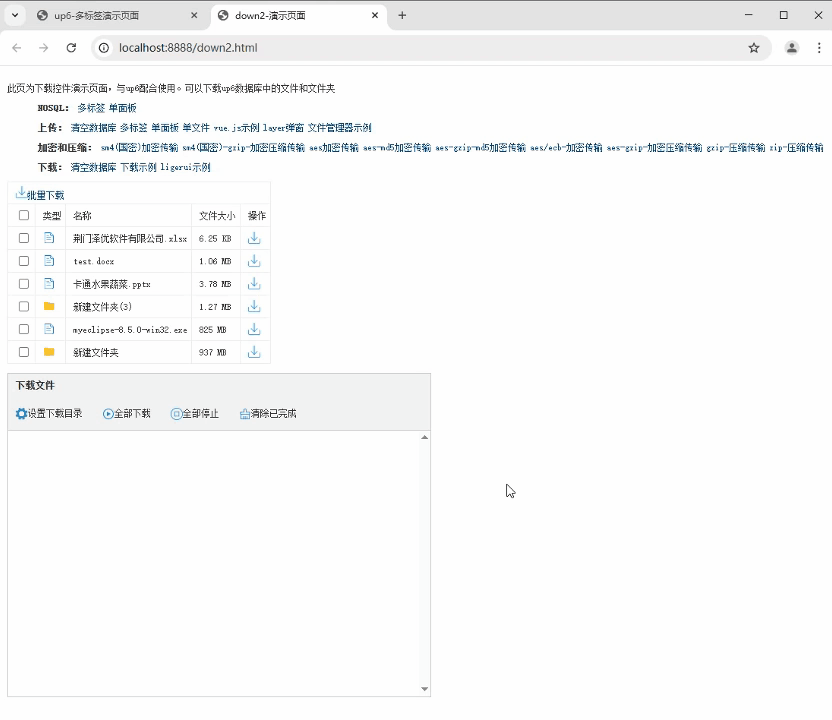Click the layer弹窗 link

coord(283,128)
